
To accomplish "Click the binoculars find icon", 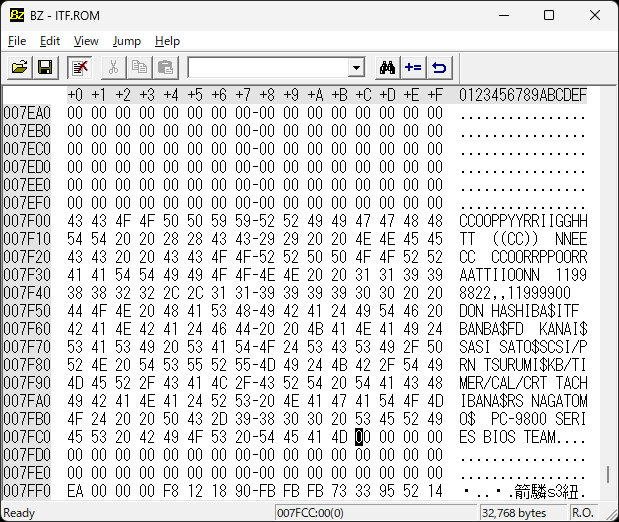I will coord(387,68).
